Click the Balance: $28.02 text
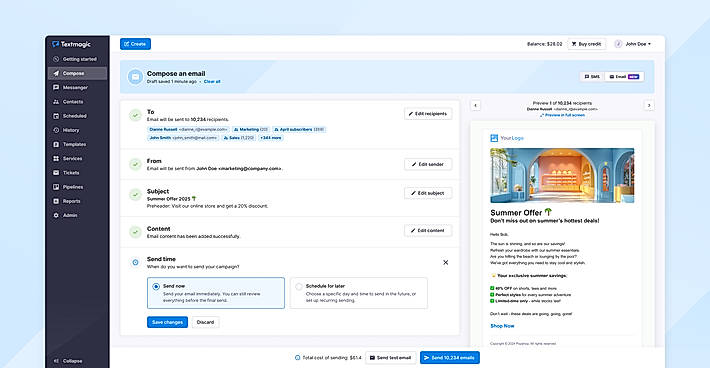This screenshot has width=710, height=368. click(544, 44)
